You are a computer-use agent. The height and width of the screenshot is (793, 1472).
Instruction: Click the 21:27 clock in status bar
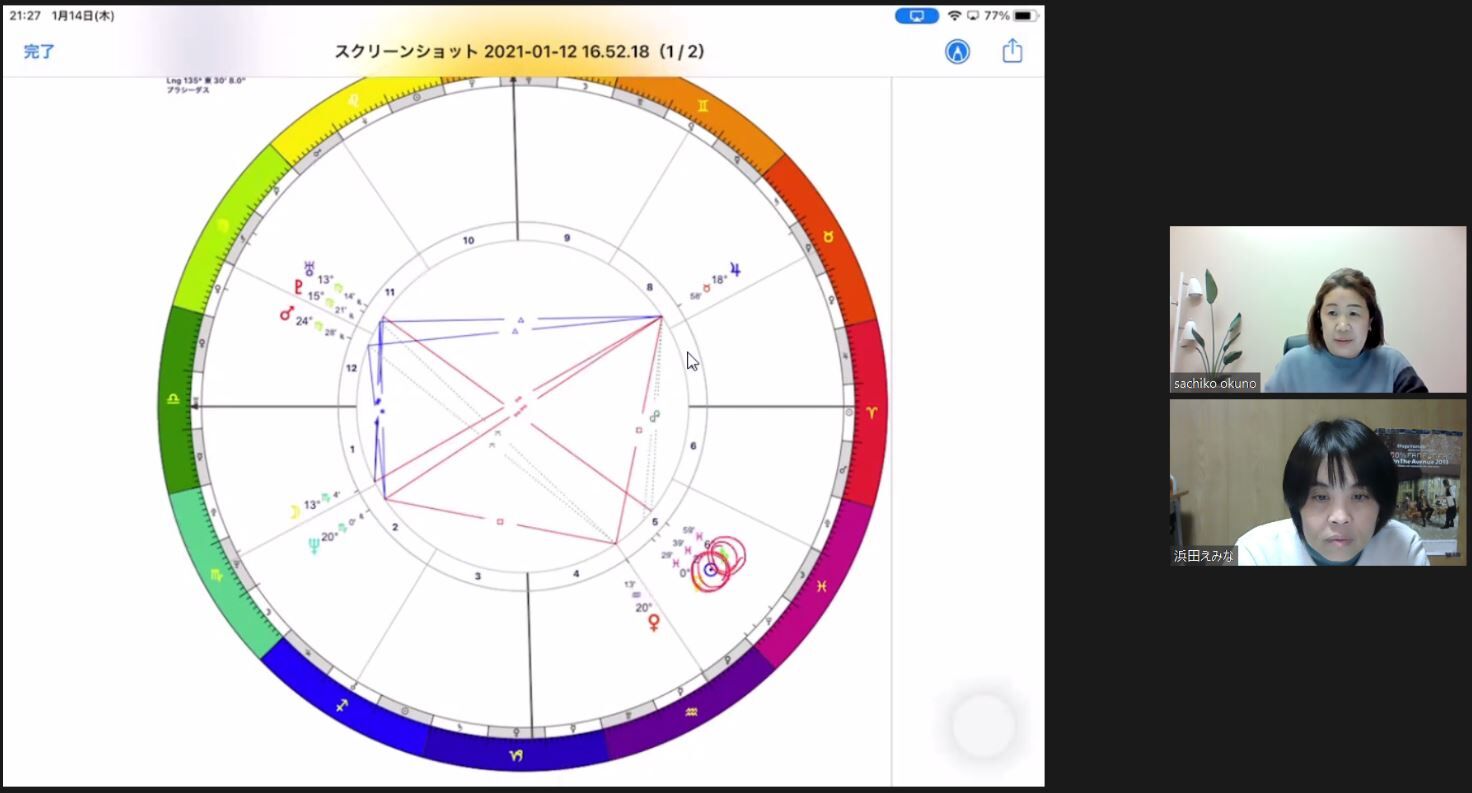[x=25, y=16]
